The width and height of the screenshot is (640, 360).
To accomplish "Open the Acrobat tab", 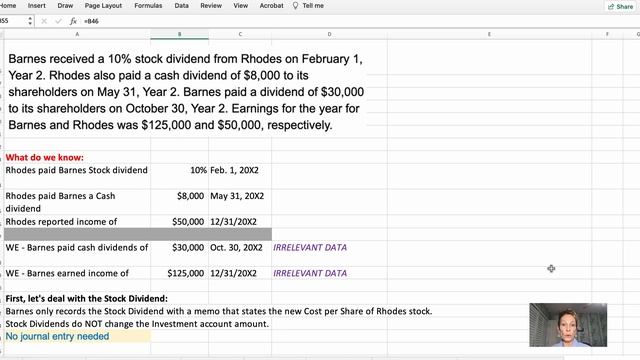I will click(271, 6).
